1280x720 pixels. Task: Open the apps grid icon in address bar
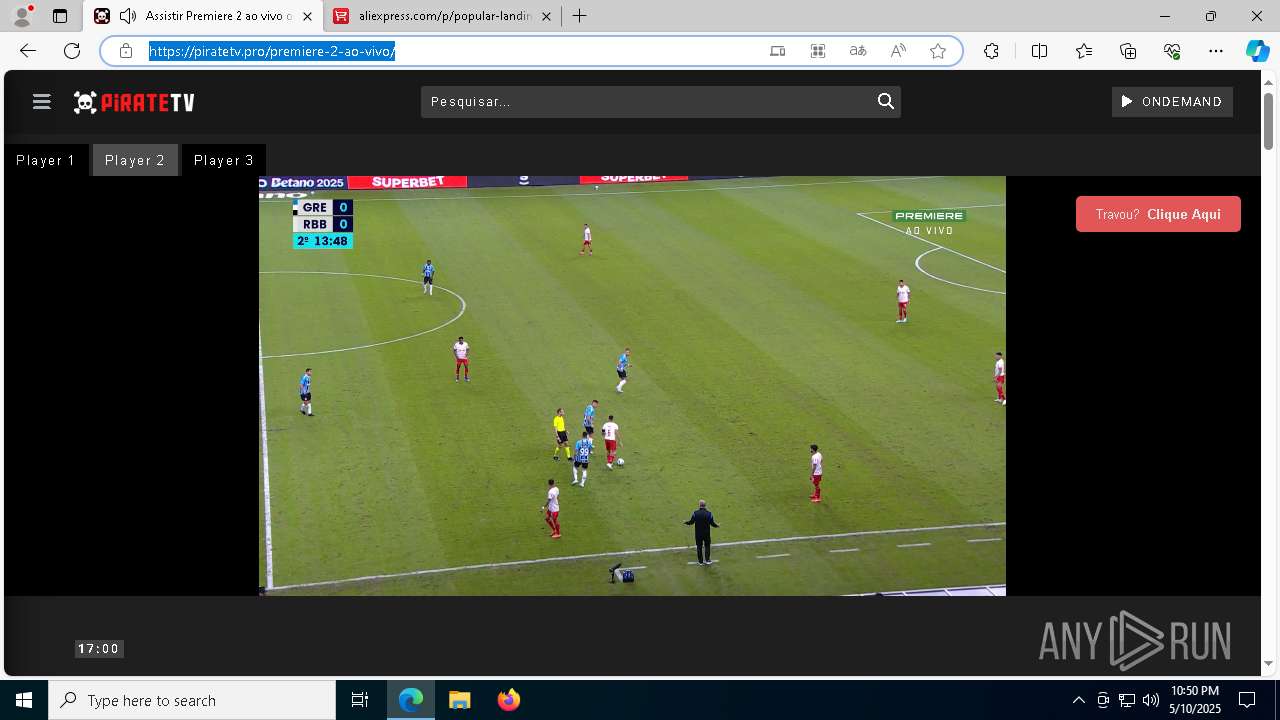pos(818,51)
